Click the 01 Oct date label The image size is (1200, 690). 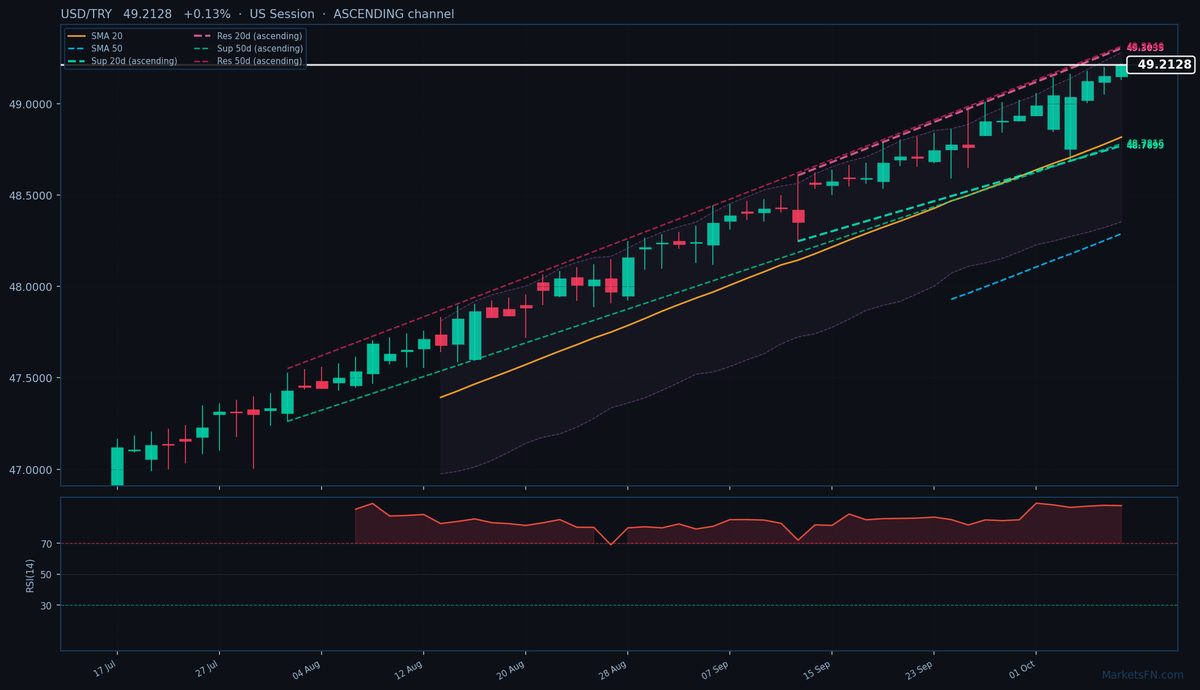(x=1023, y=668)
